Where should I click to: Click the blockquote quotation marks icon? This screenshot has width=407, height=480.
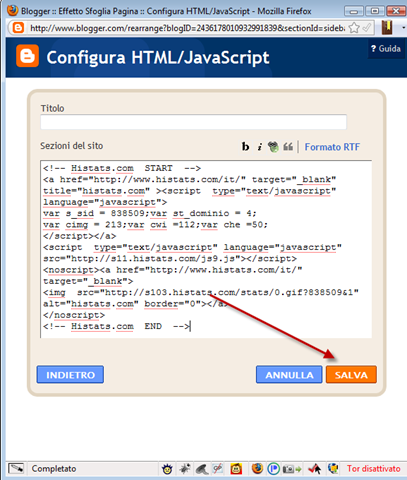[x=288, y=146]
